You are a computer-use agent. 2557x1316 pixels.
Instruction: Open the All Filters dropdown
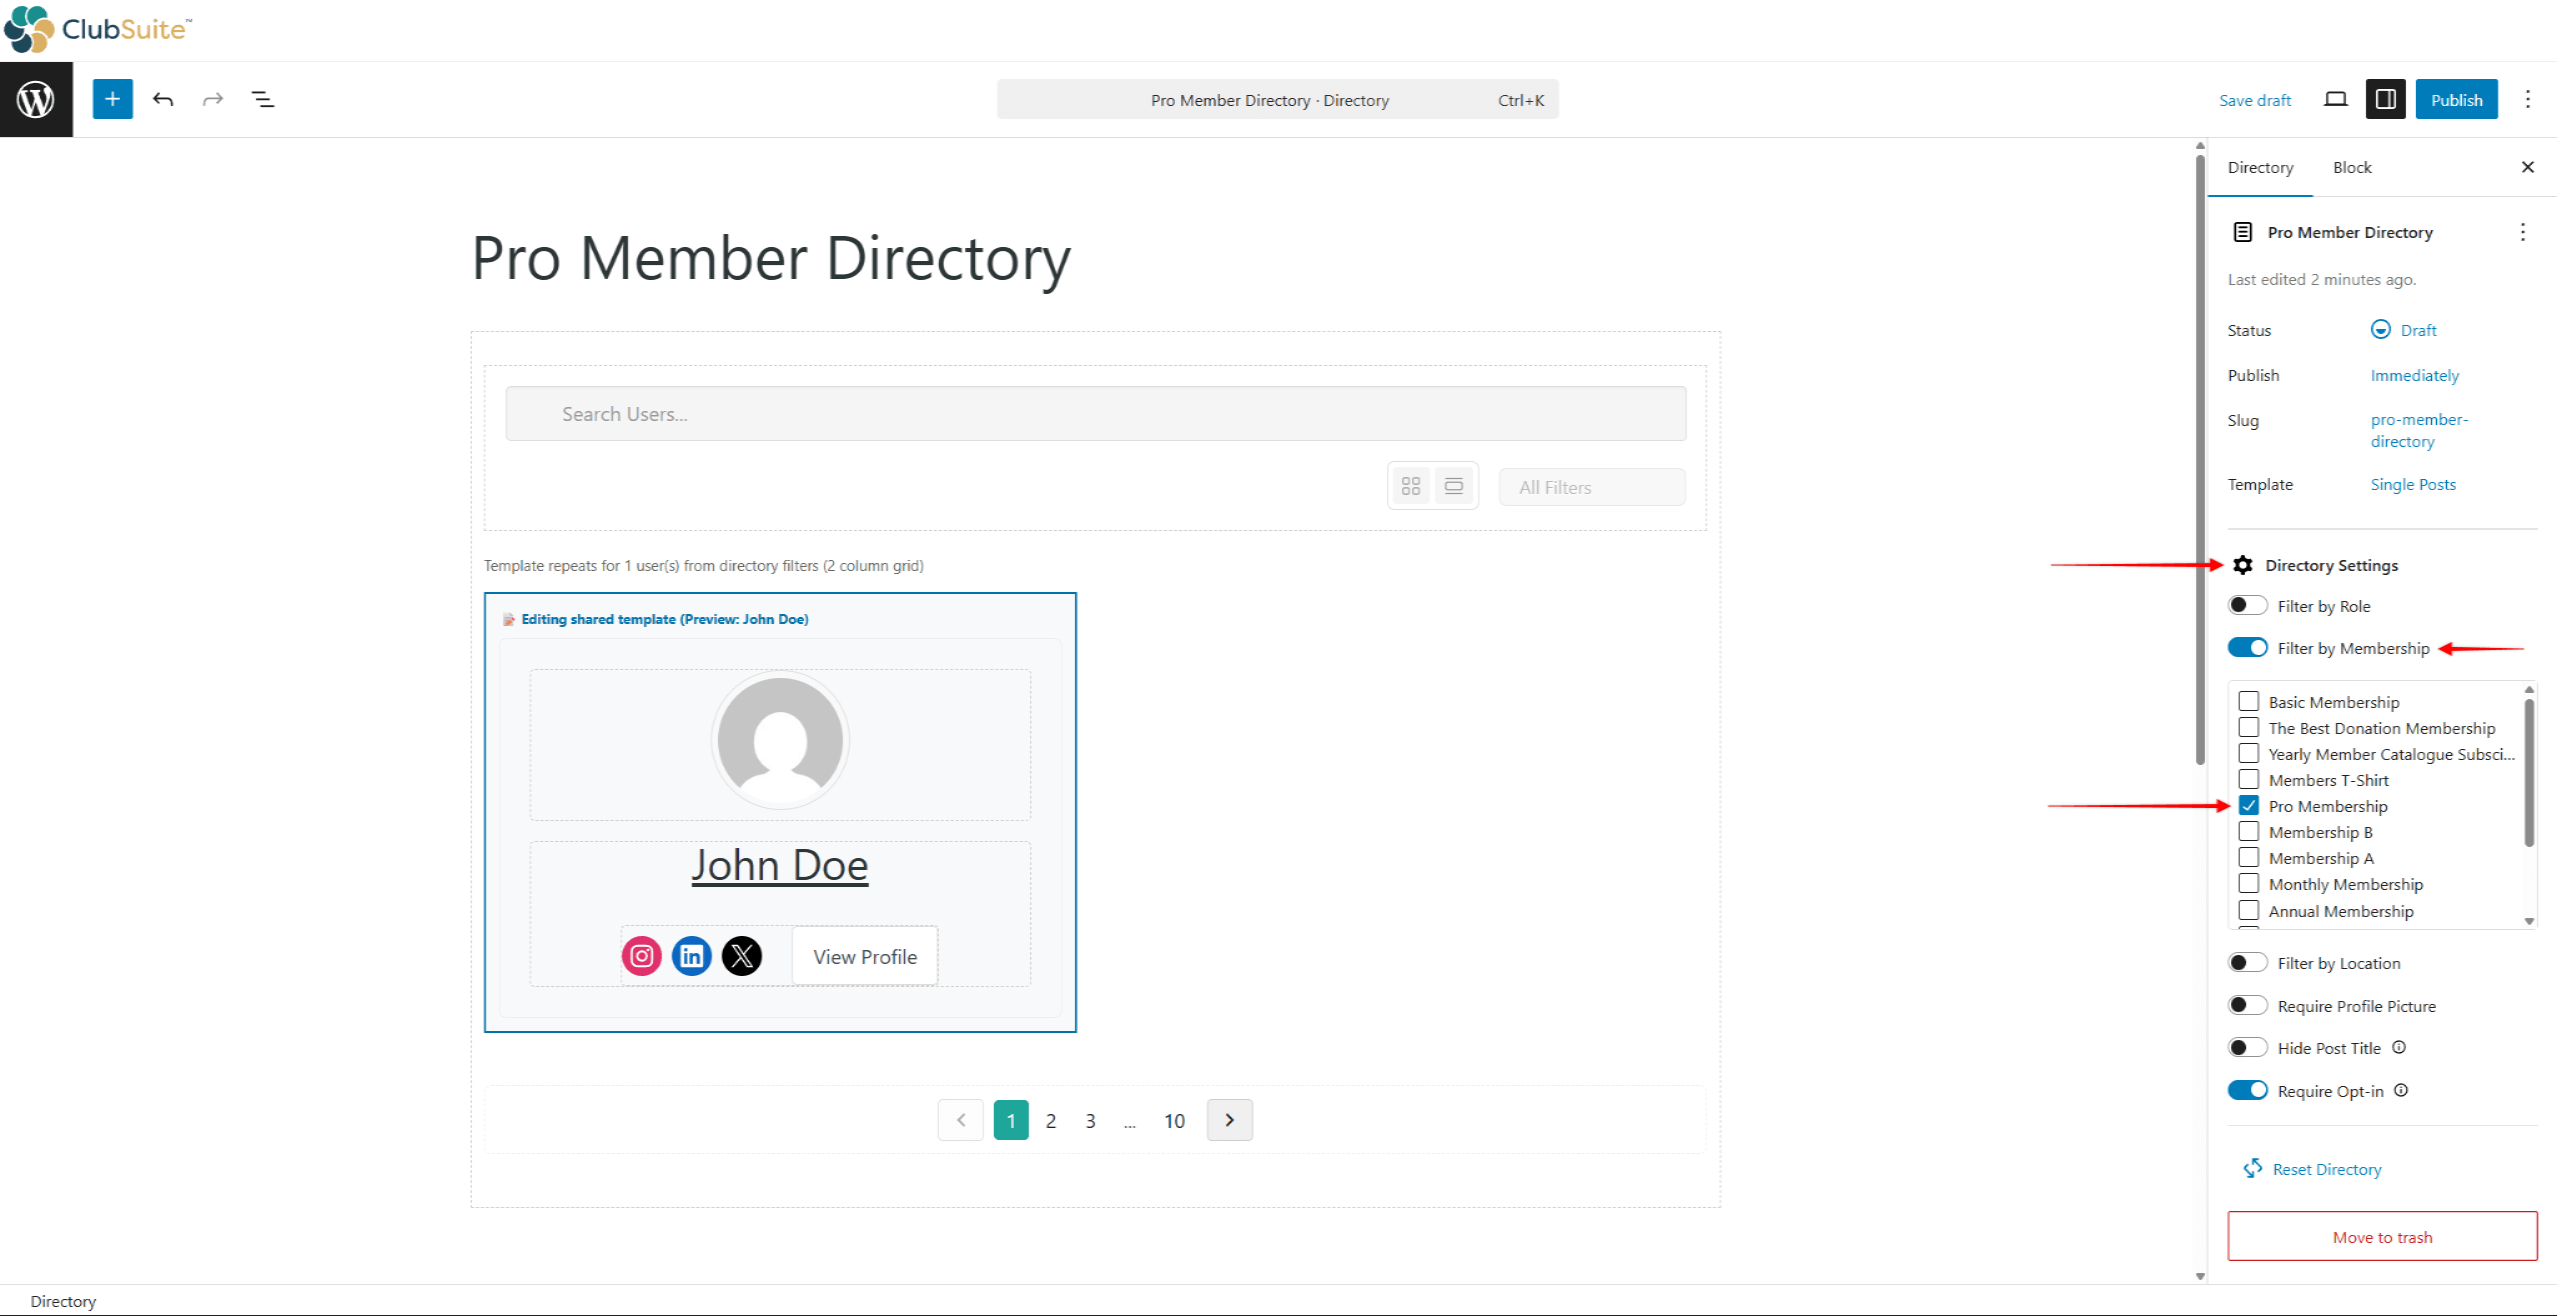[x=1591, y=487]
